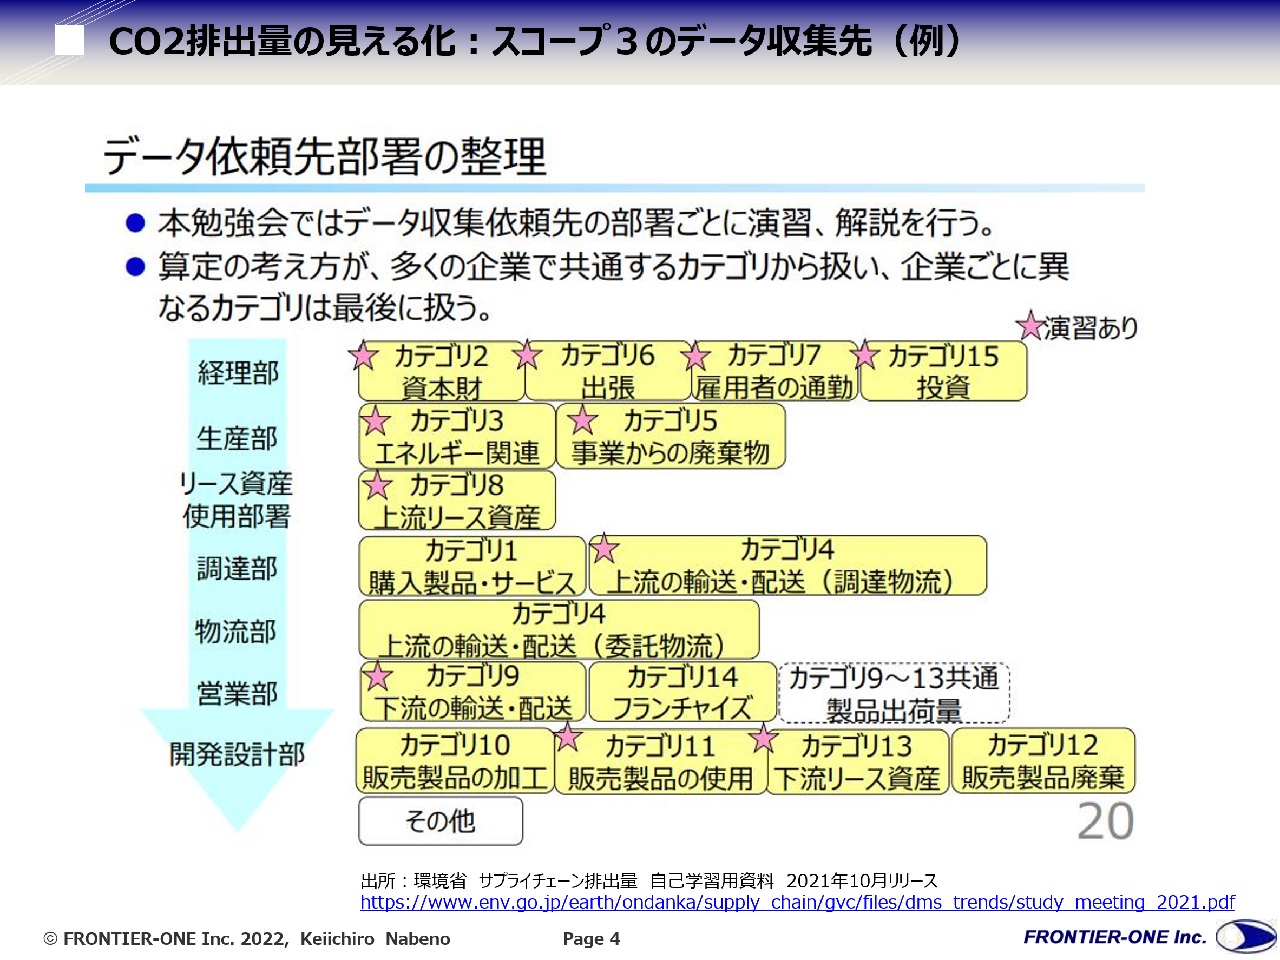
Task: Click the 開発設計部 department label
Action: (237, 754)
